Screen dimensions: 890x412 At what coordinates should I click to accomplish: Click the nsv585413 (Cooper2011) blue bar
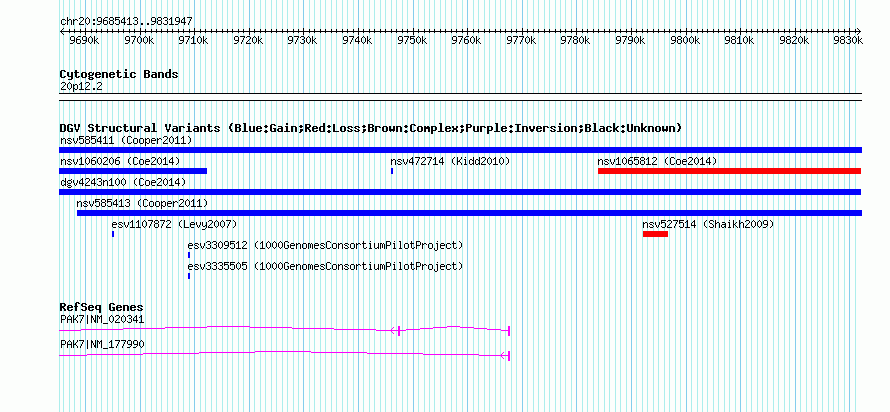(x=469, y=213)
